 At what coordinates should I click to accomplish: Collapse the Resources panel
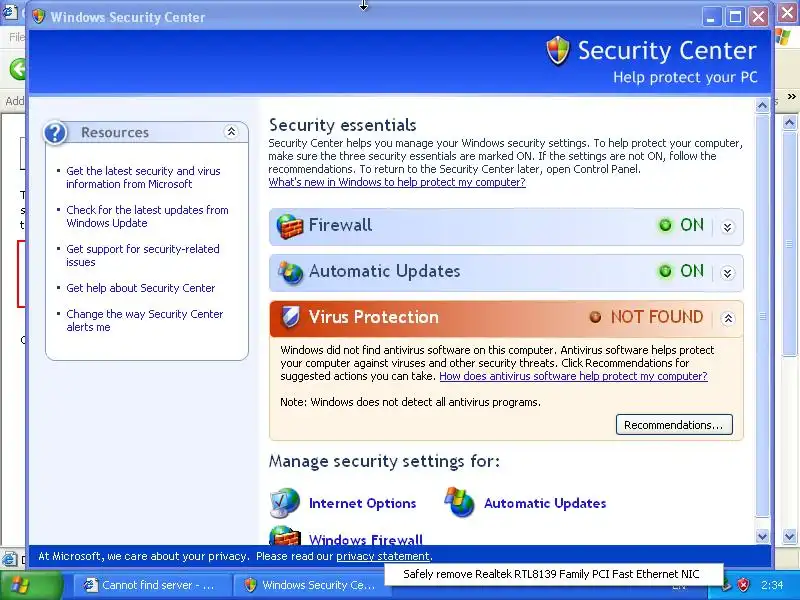tap(231, 132)
